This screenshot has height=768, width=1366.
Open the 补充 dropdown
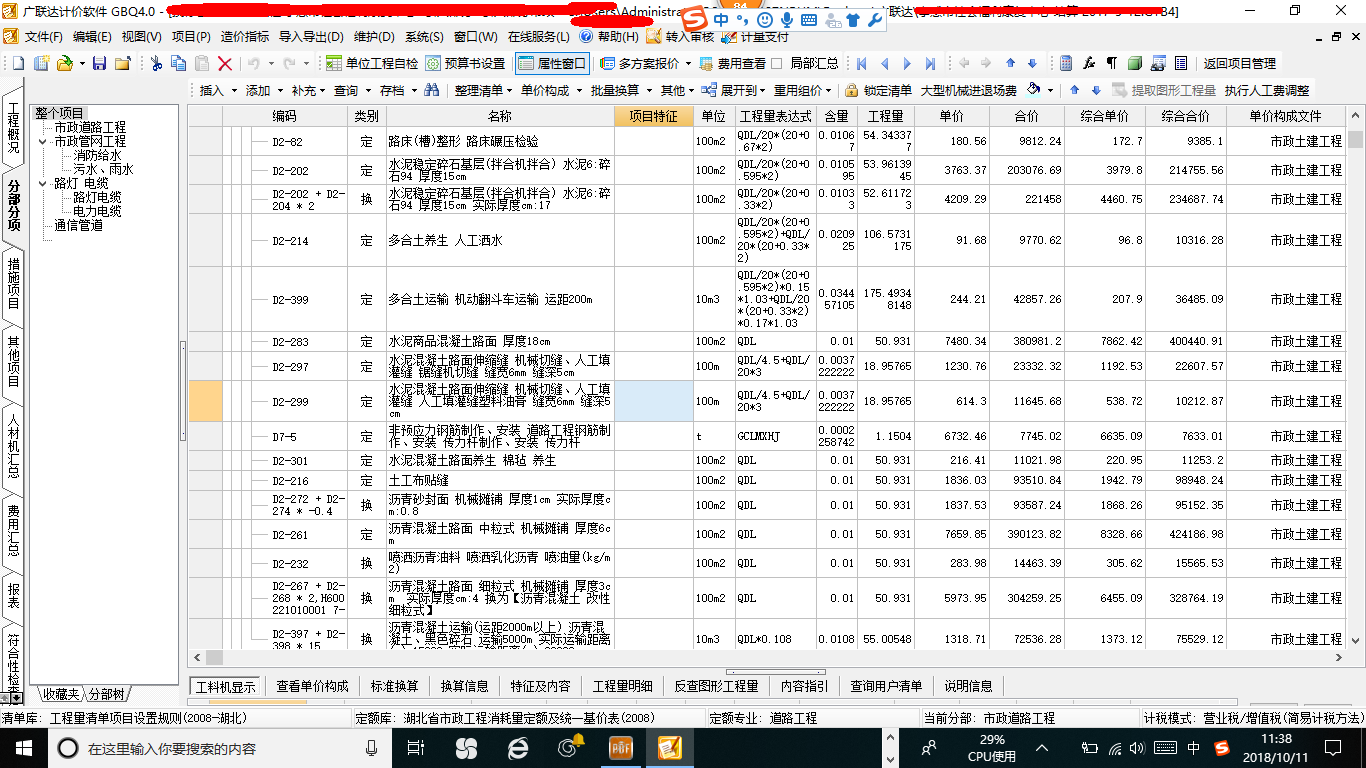click(309, 90)
